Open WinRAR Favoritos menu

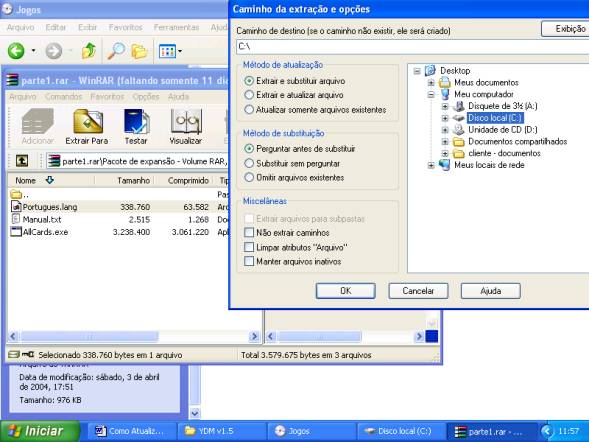tap(107, 97)
